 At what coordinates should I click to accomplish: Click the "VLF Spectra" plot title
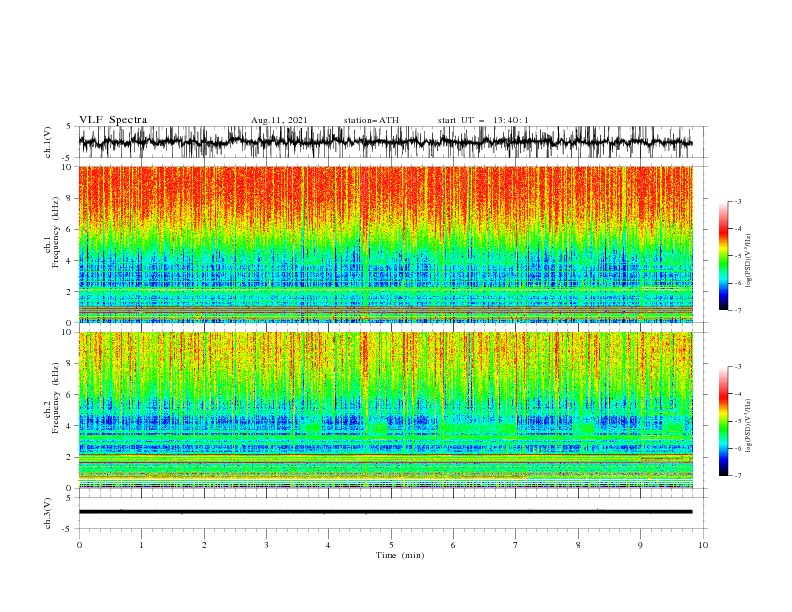[x=113, y=120]
